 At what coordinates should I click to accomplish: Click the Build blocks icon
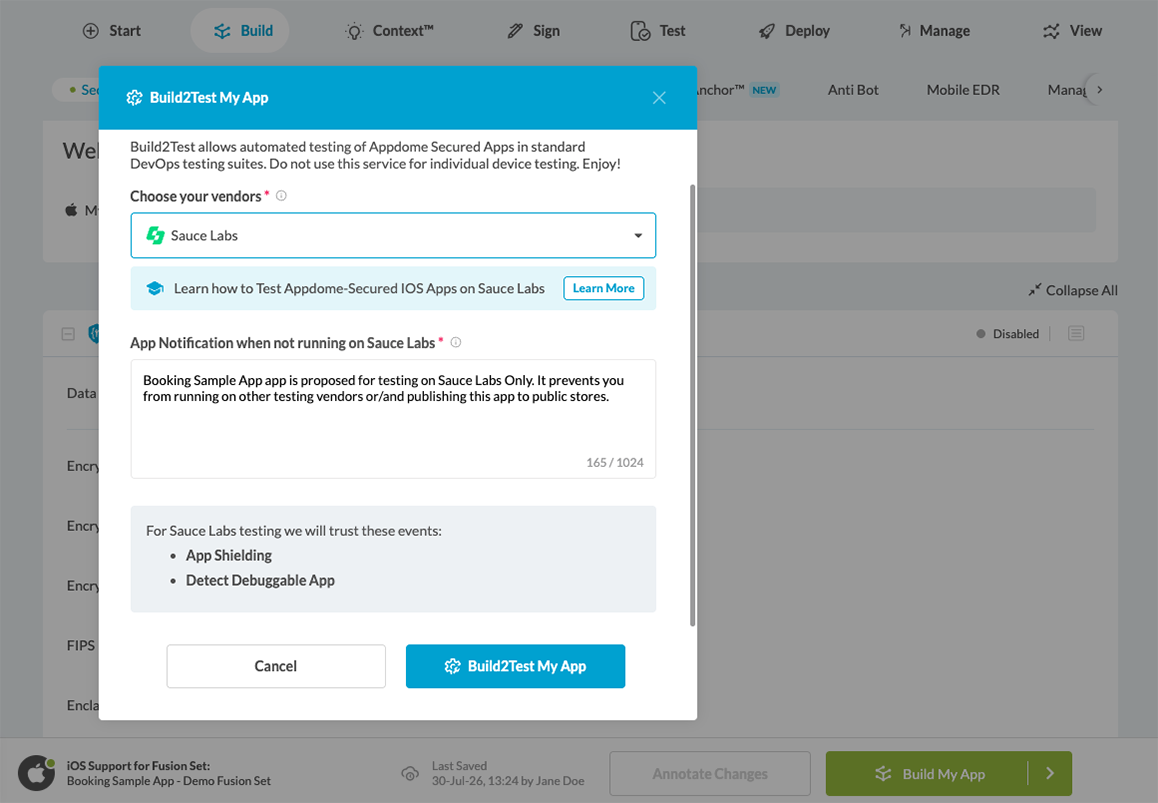222,31
